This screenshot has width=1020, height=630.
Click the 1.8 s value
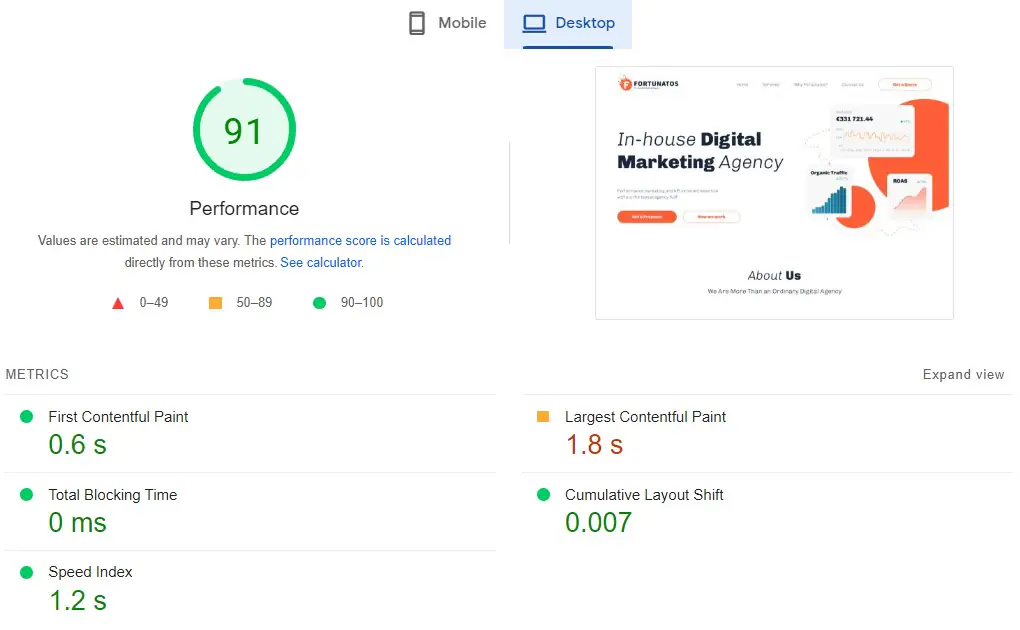(x=594, y=445)
